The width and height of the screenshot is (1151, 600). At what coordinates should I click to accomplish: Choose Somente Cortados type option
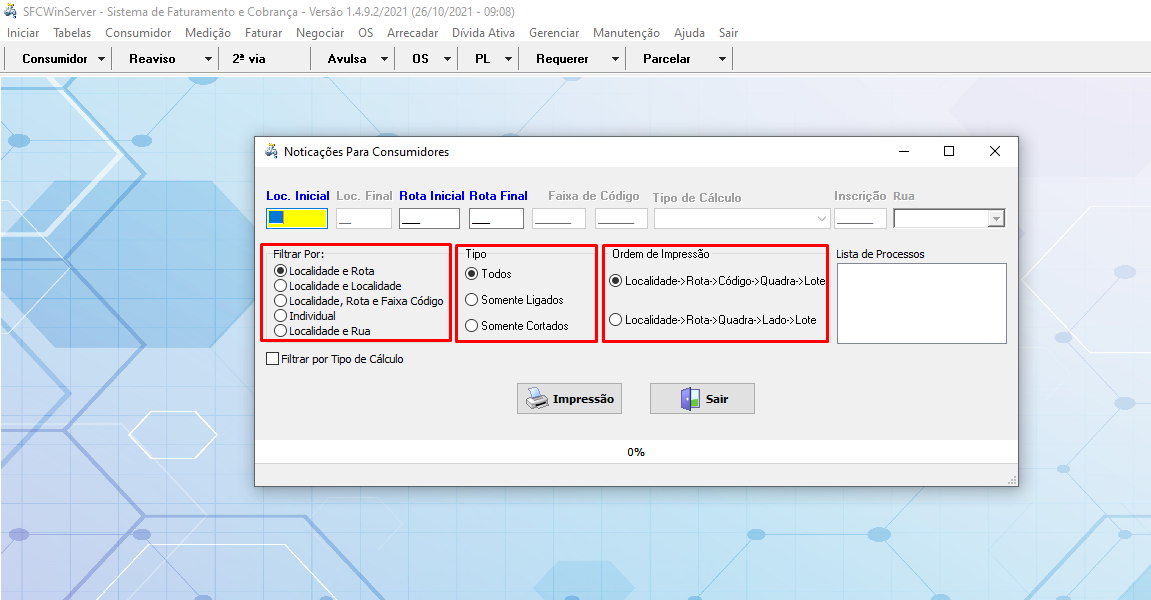click(x=472, y=326)
